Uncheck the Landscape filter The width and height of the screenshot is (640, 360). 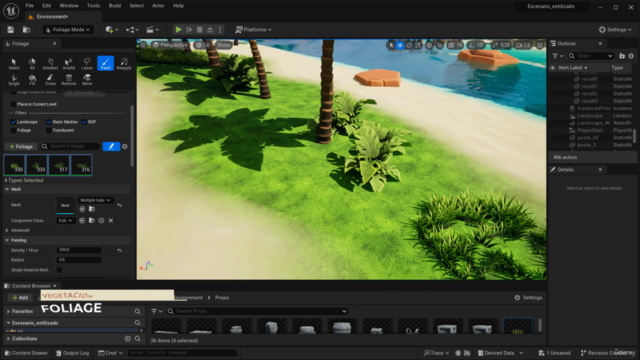coord(13,122)
